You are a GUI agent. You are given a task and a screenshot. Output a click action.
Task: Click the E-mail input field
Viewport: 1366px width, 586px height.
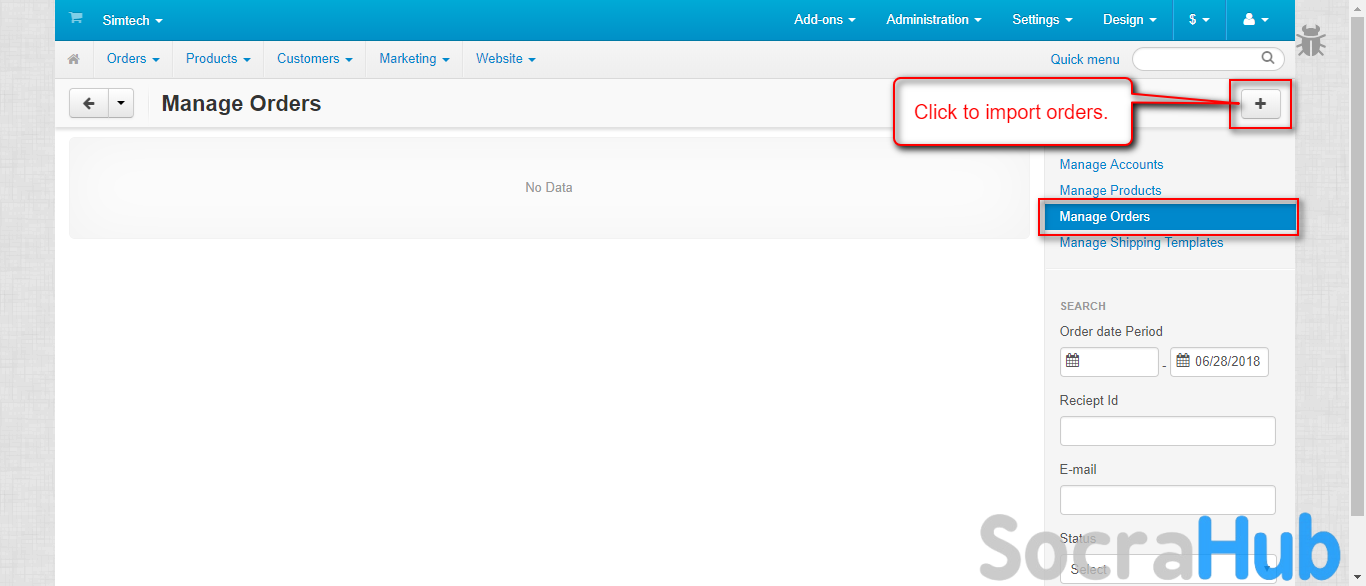[x=1167, y=500]
